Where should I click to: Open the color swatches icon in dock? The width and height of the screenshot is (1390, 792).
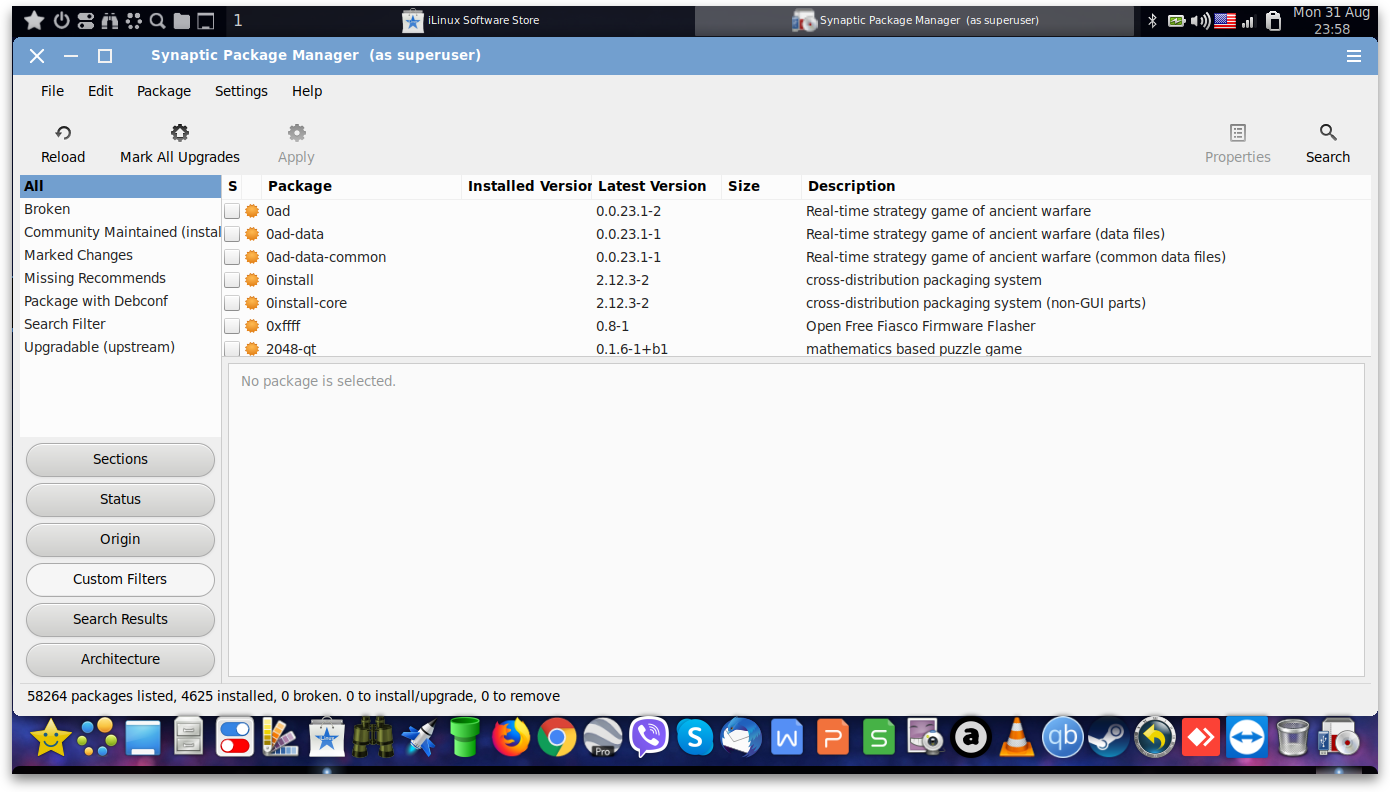click(281, 738)
